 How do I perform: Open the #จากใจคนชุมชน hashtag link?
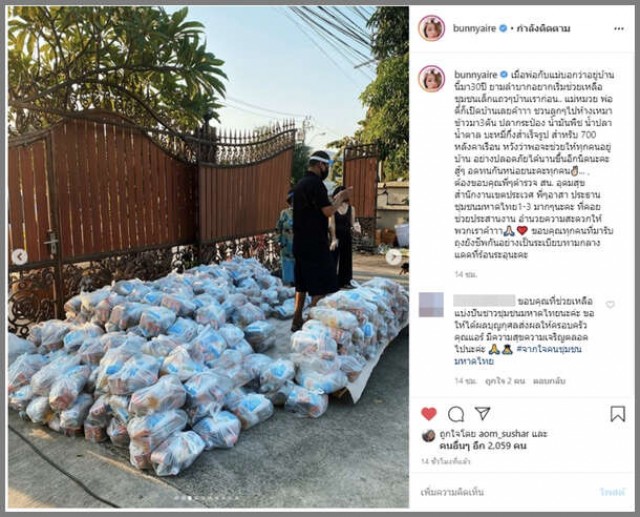point(549,349)
